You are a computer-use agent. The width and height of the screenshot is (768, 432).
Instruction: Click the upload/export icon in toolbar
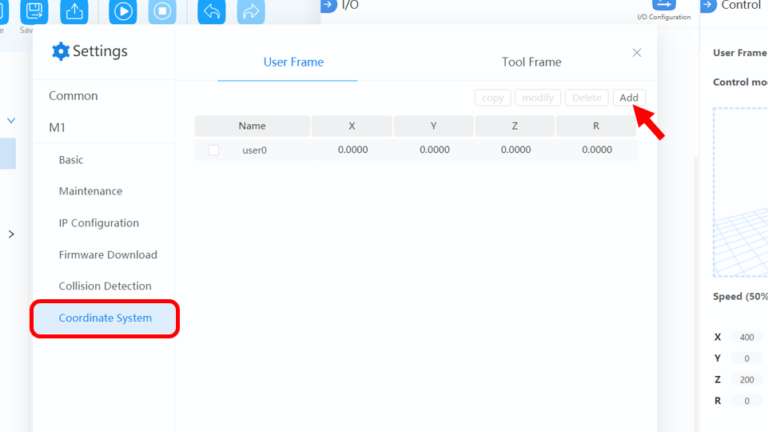[x=74, y=11]
